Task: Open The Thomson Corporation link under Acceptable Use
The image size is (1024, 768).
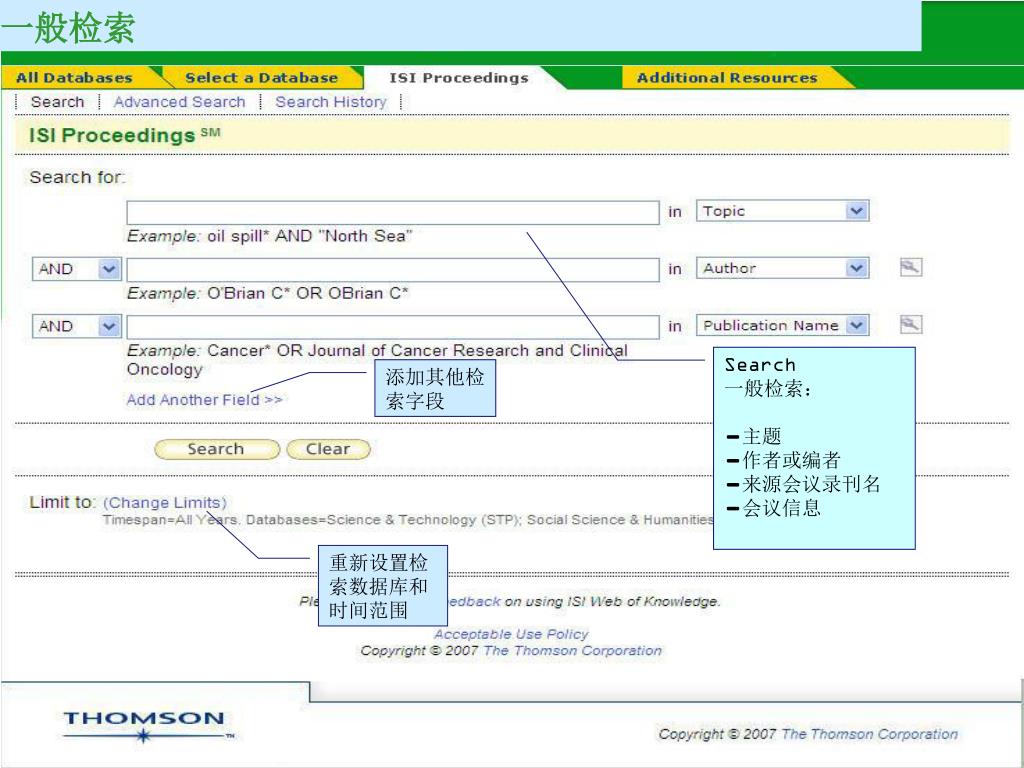Action: coord(572,651)
